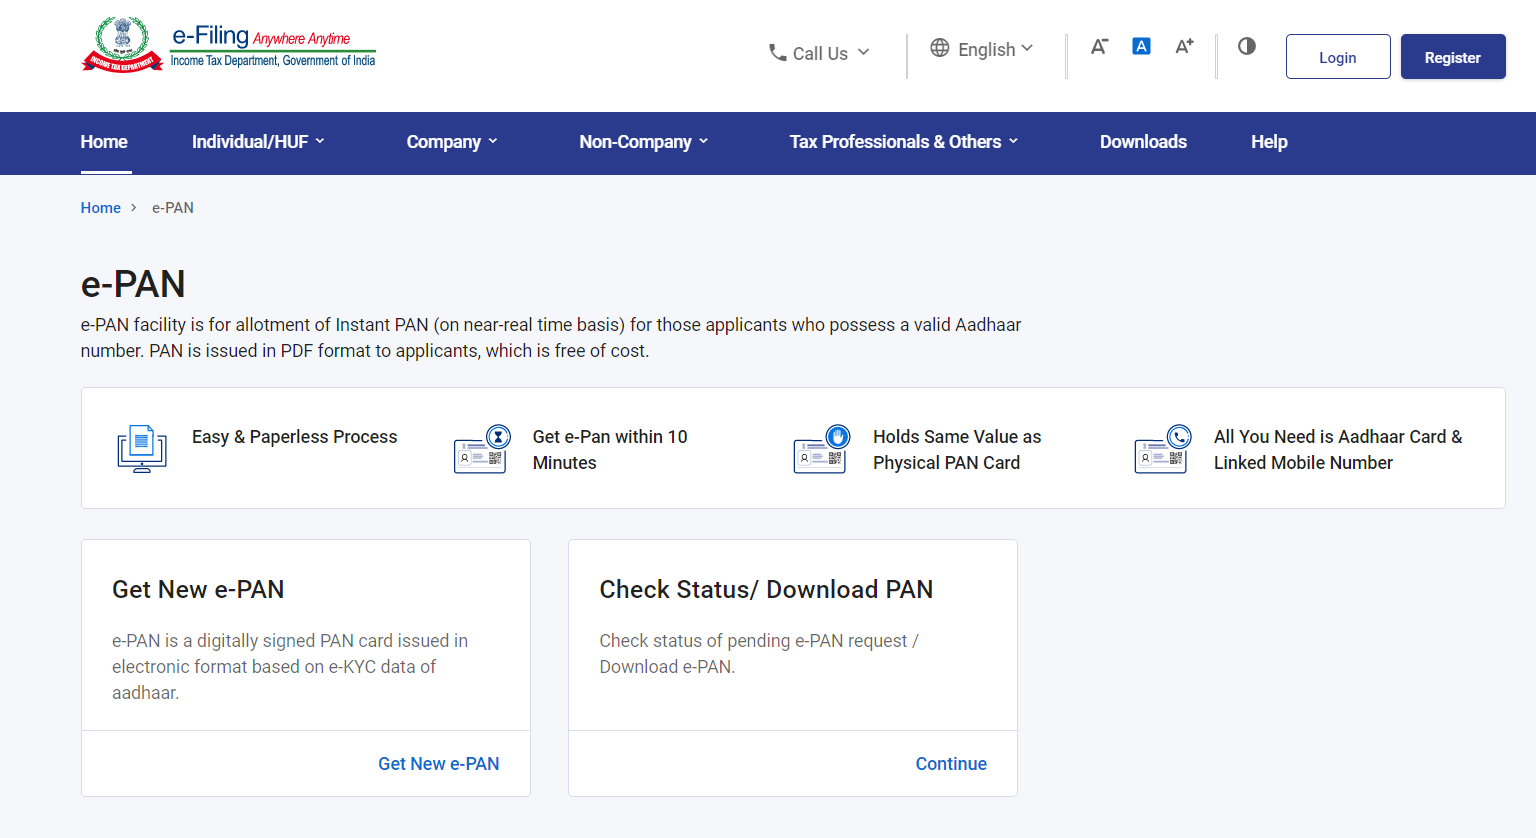This screenshot has width=1536, height=838.
Task: Click the Register button
Action: pos(1453,57)
